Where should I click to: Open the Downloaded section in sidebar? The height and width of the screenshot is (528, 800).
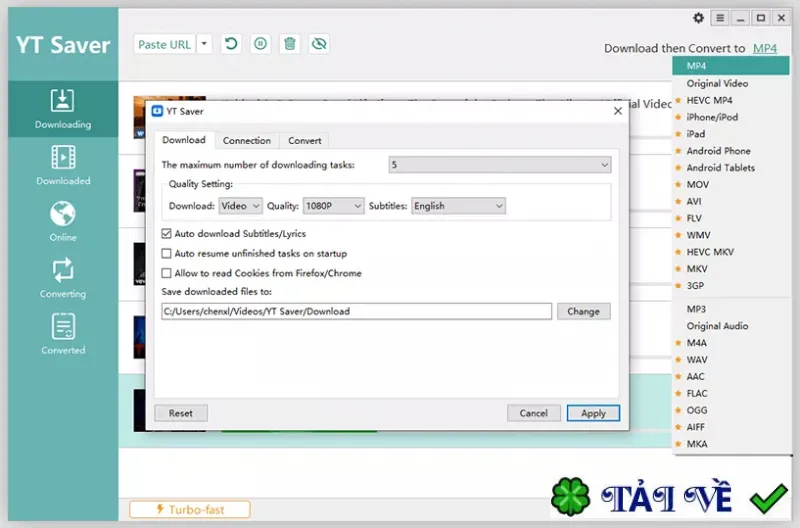pos(63,165)
